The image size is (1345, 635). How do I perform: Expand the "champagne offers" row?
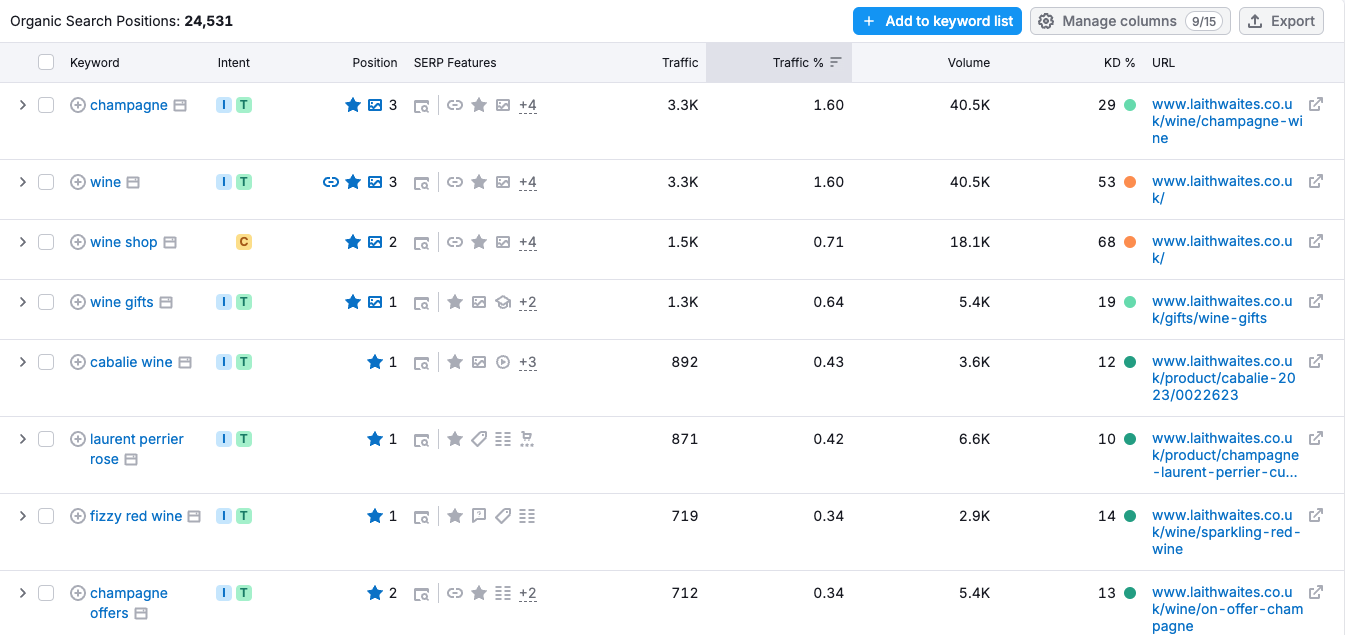click(22, 592)
